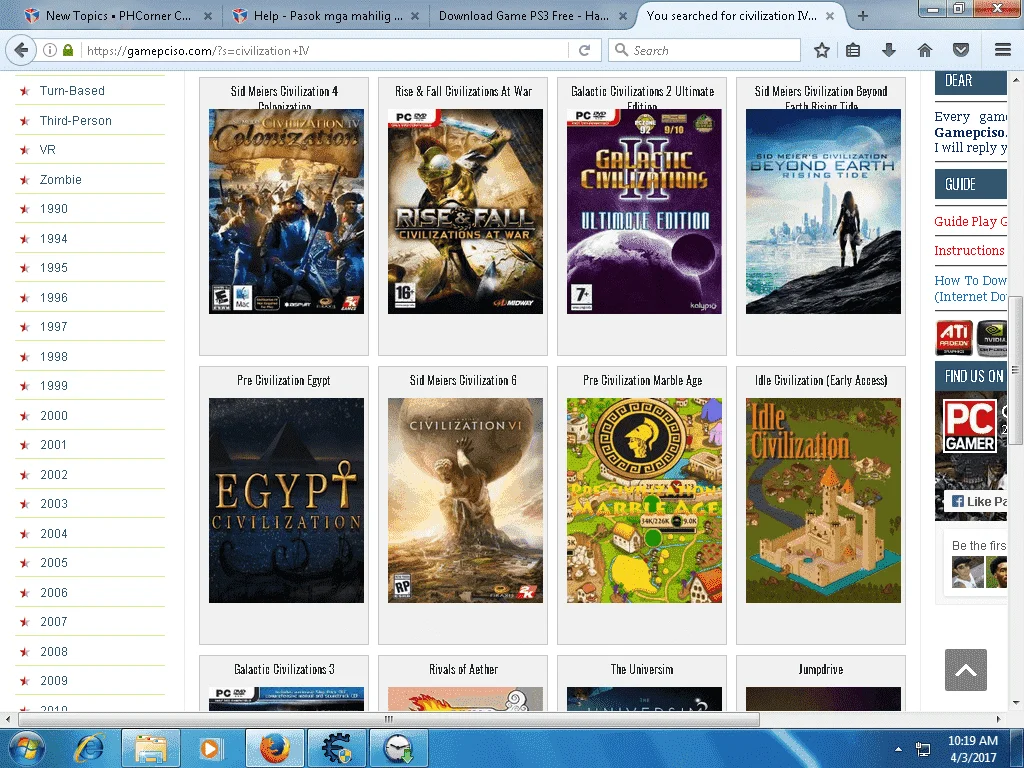Click the ATI Radeon badge icon
1024x768 pixels.
tap(954, 338)
